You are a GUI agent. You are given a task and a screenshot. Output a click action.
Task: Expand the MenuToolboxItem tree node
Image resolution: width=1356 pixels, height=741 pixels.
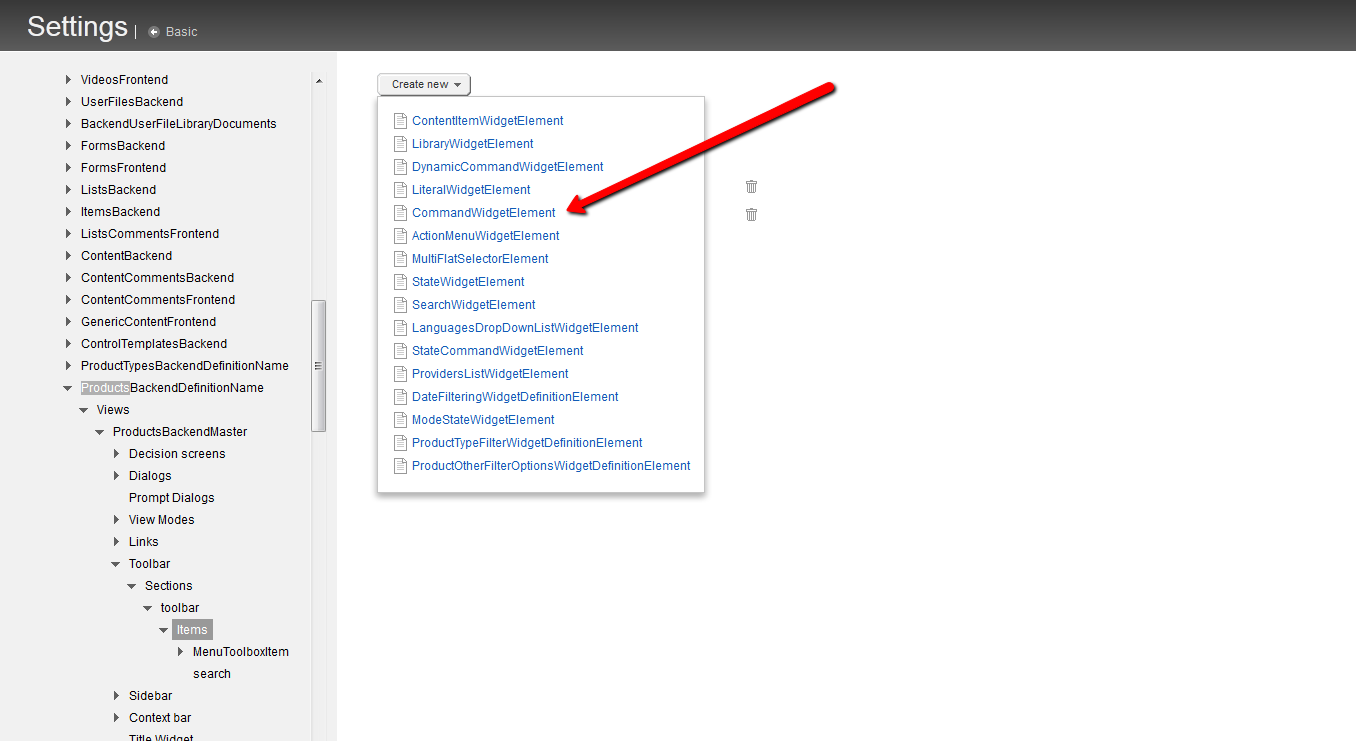pos(180,652)
